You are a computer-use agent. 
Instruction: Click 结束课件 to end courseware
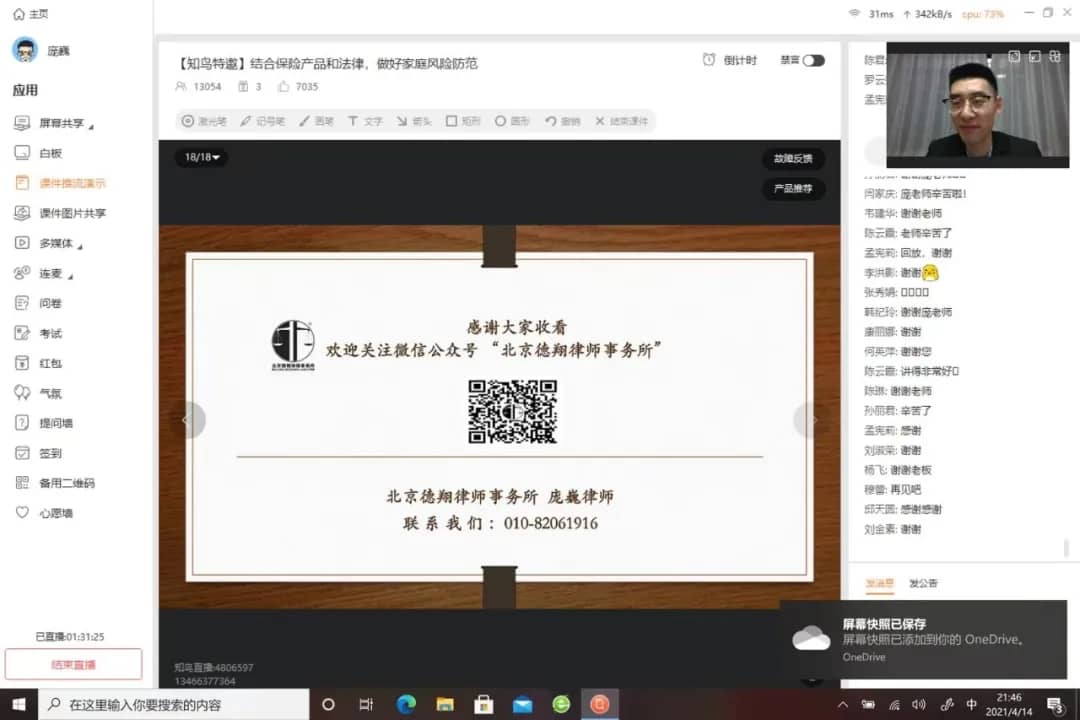[x=621, y=121]
